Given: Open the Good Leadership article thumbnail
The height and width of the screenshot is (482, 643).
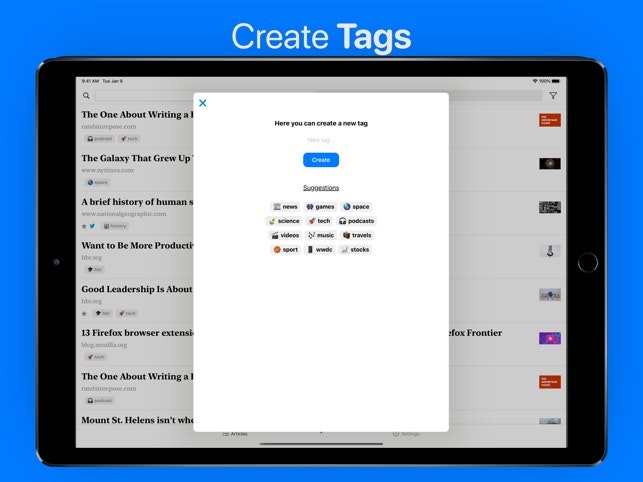Looking at the screenshot, I should click(x=550, y=295).
